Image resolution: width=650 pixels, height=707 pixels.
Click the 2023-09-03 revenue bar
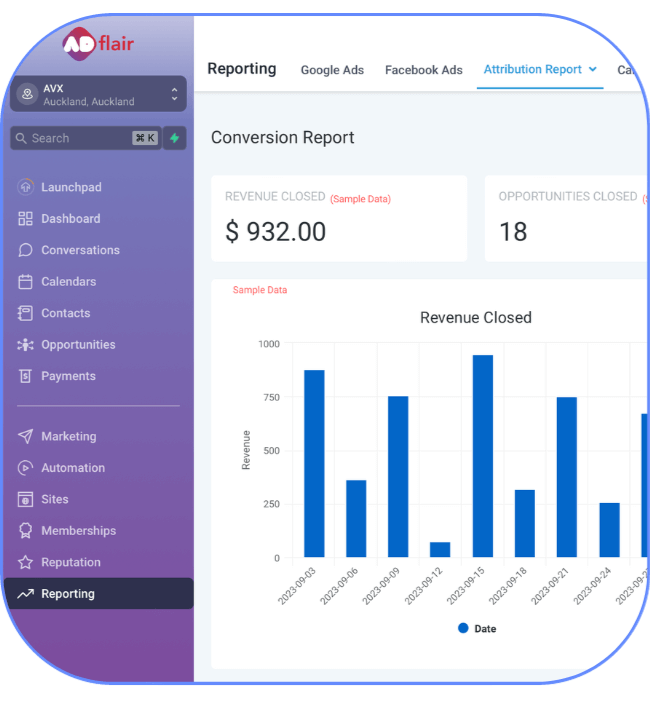(x=314, y=464)
